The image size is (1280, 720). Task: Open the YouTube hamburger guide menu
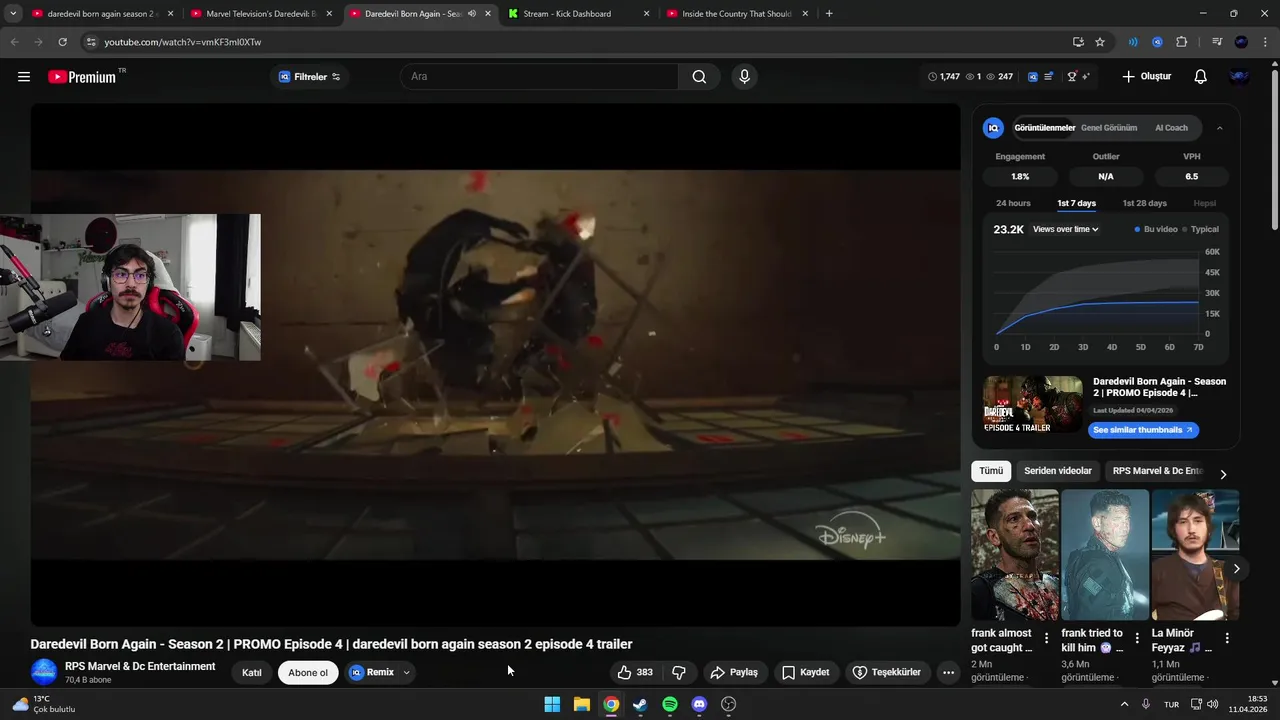(x=24, y=77)
